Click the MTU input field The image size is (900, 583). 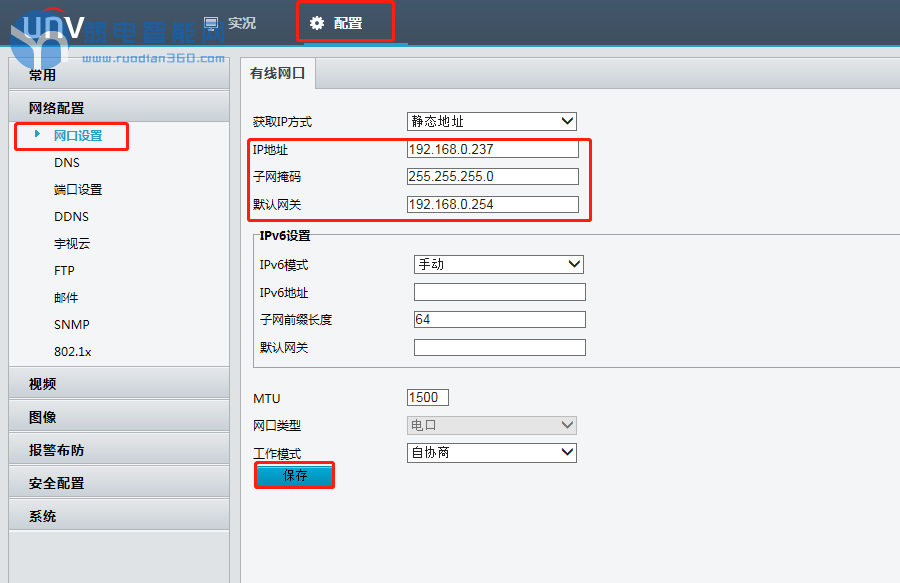point(428,398)
